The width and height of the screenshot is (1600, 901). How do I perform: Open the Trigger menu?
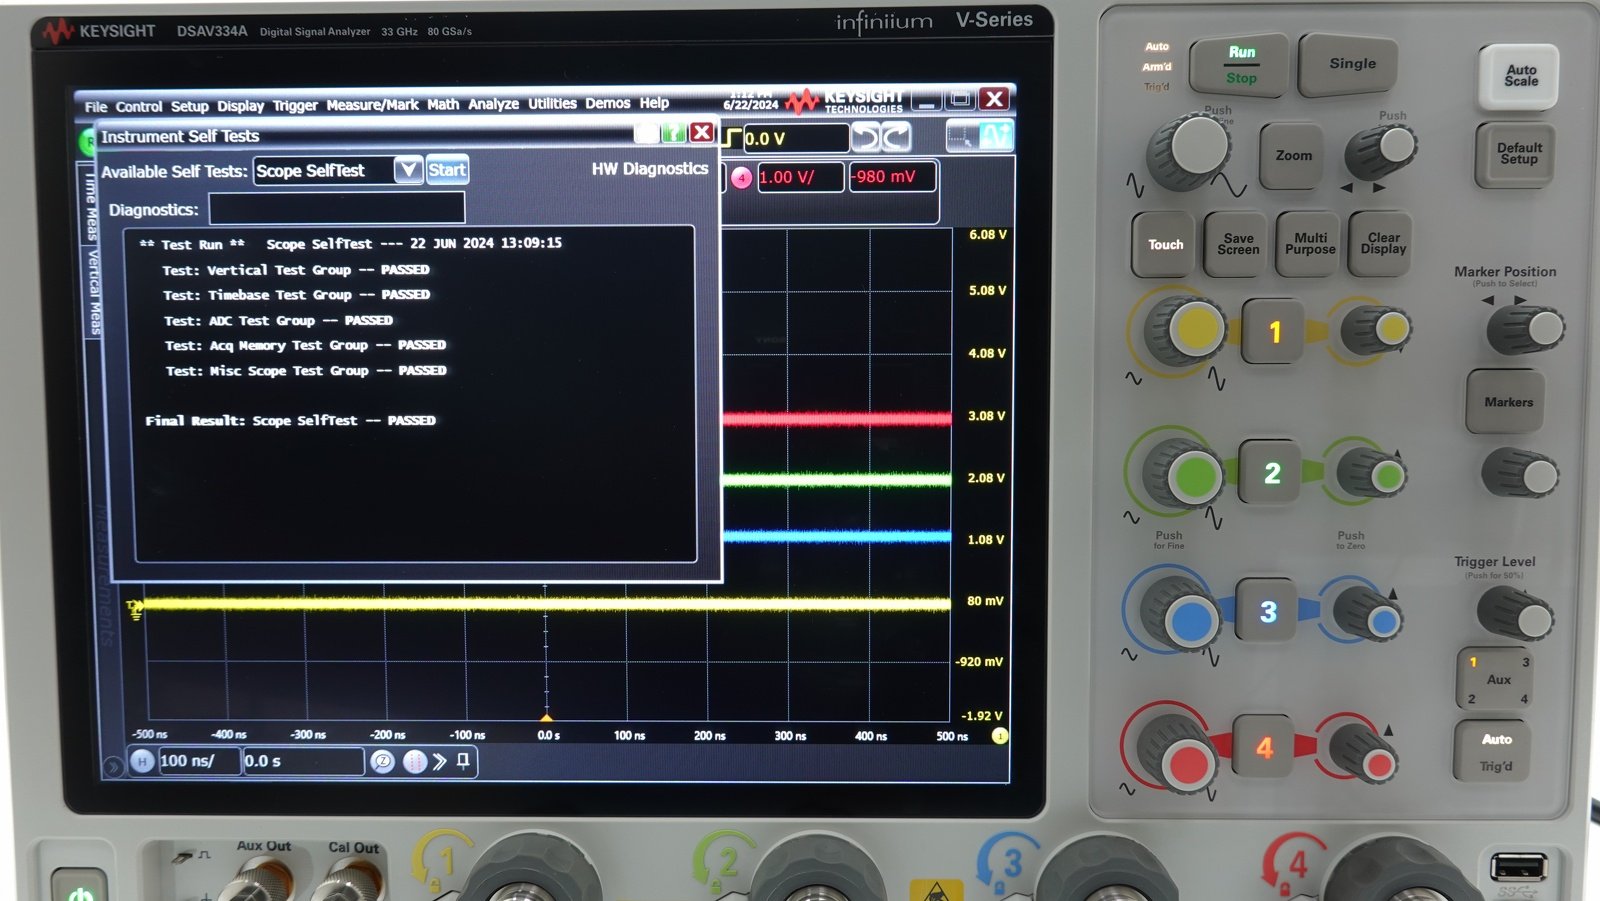(295, 105)
